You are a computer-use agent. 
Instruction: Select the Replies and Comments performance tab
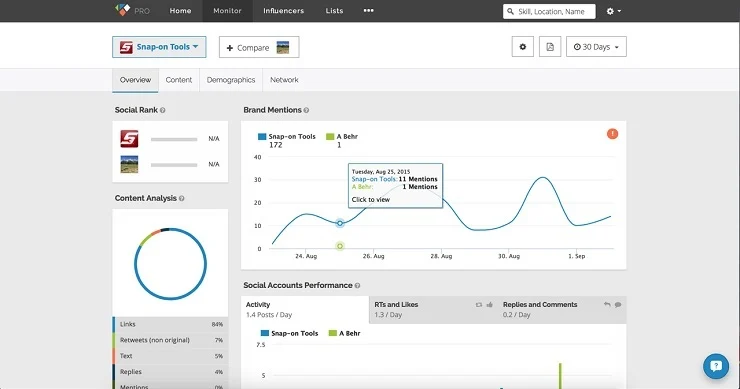tap(562, 310)
